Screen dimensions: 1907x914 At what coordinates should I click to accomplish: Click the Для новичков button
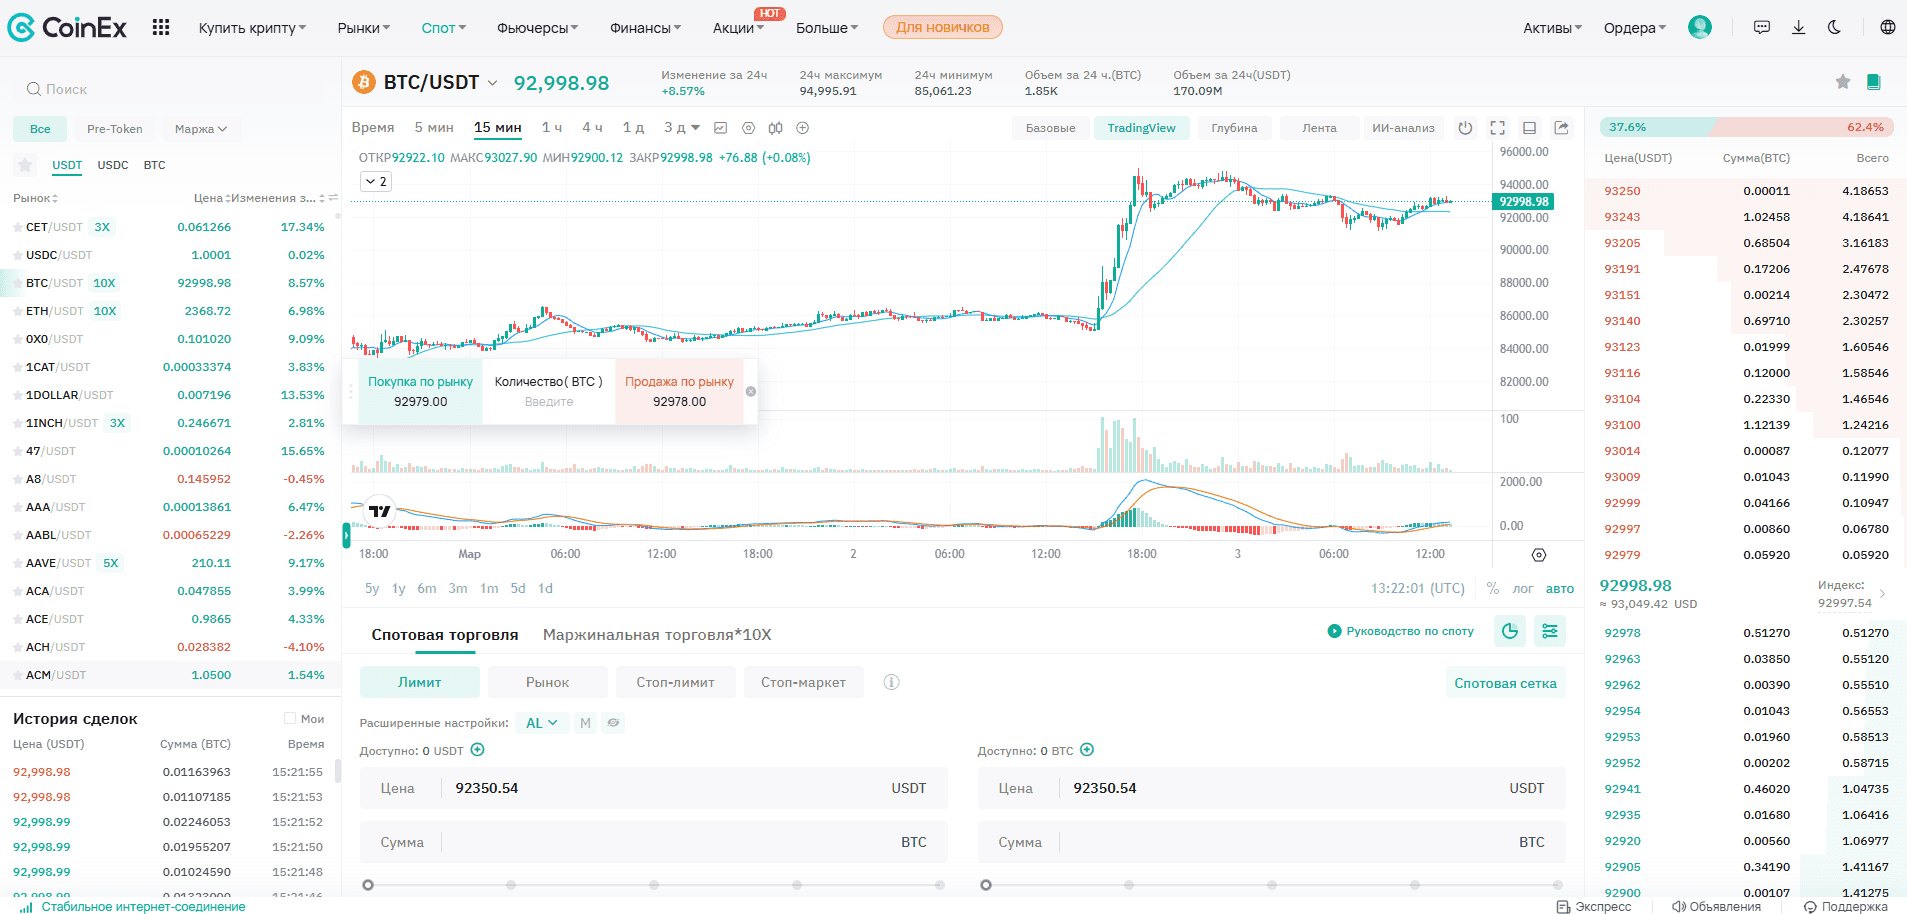pyautogui.click(x=942, y=27)
